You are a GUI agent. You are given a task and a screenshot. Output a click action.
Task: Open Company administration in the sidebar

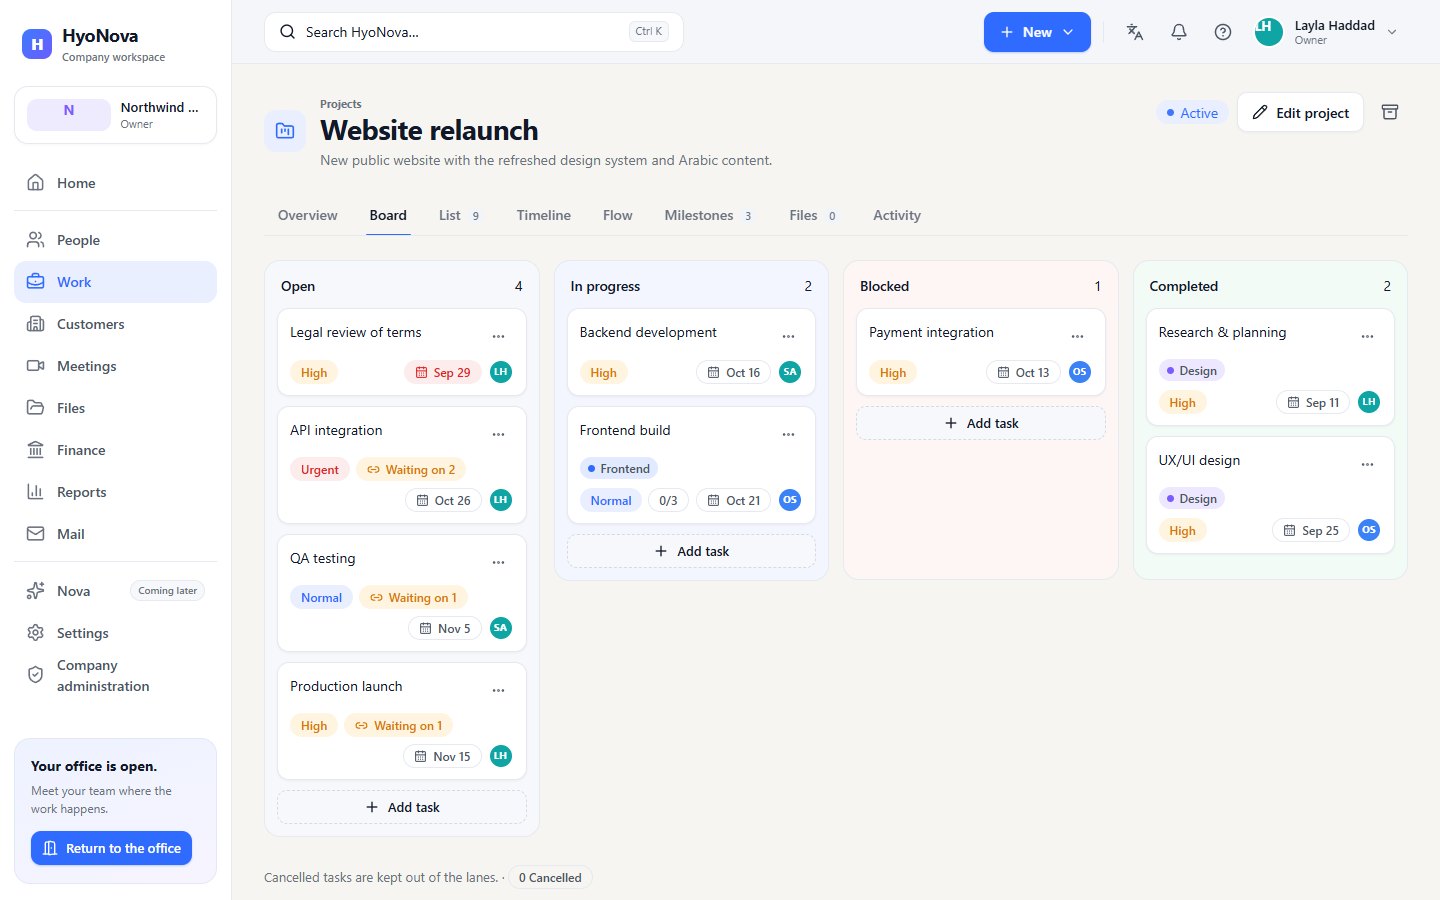coord(115,676)
